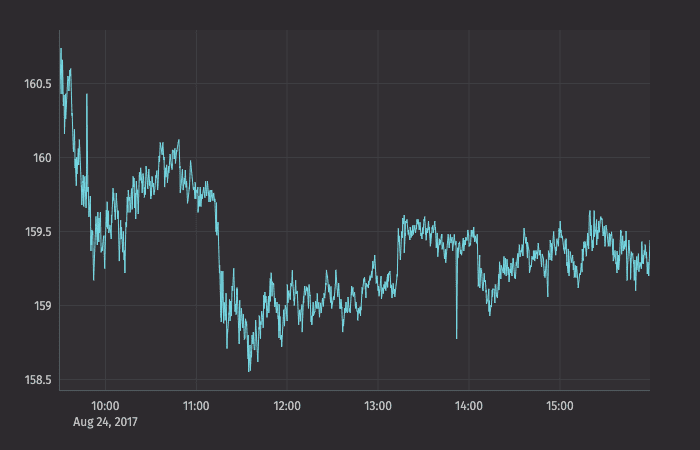The image size is (700, 450).
Task: Select the 158.5 y-axis label
Action: [x=37, y=380]
